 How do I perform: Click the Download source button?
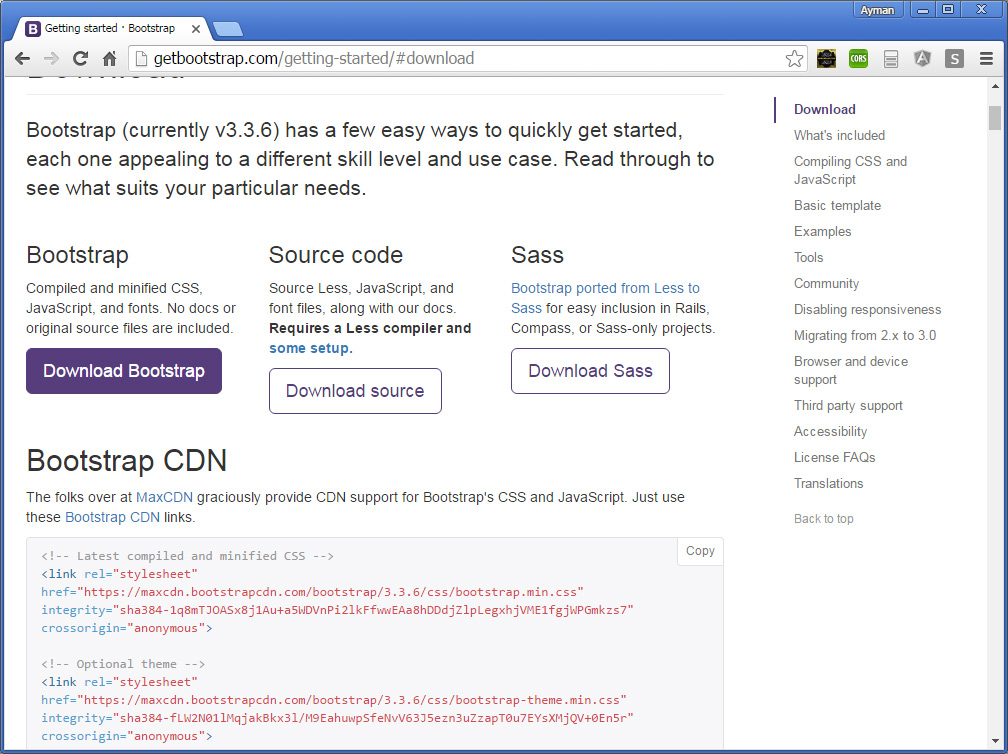coord(355,391)
